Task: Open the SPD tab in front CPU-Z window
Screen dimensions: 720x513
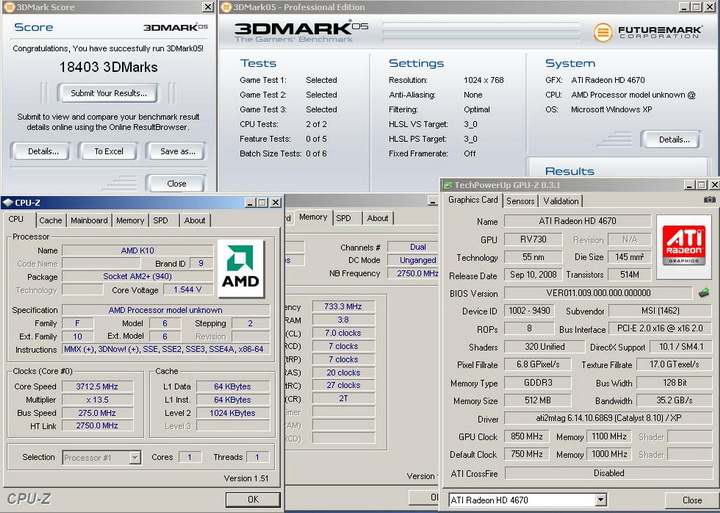Action: [x=161, y=220]
